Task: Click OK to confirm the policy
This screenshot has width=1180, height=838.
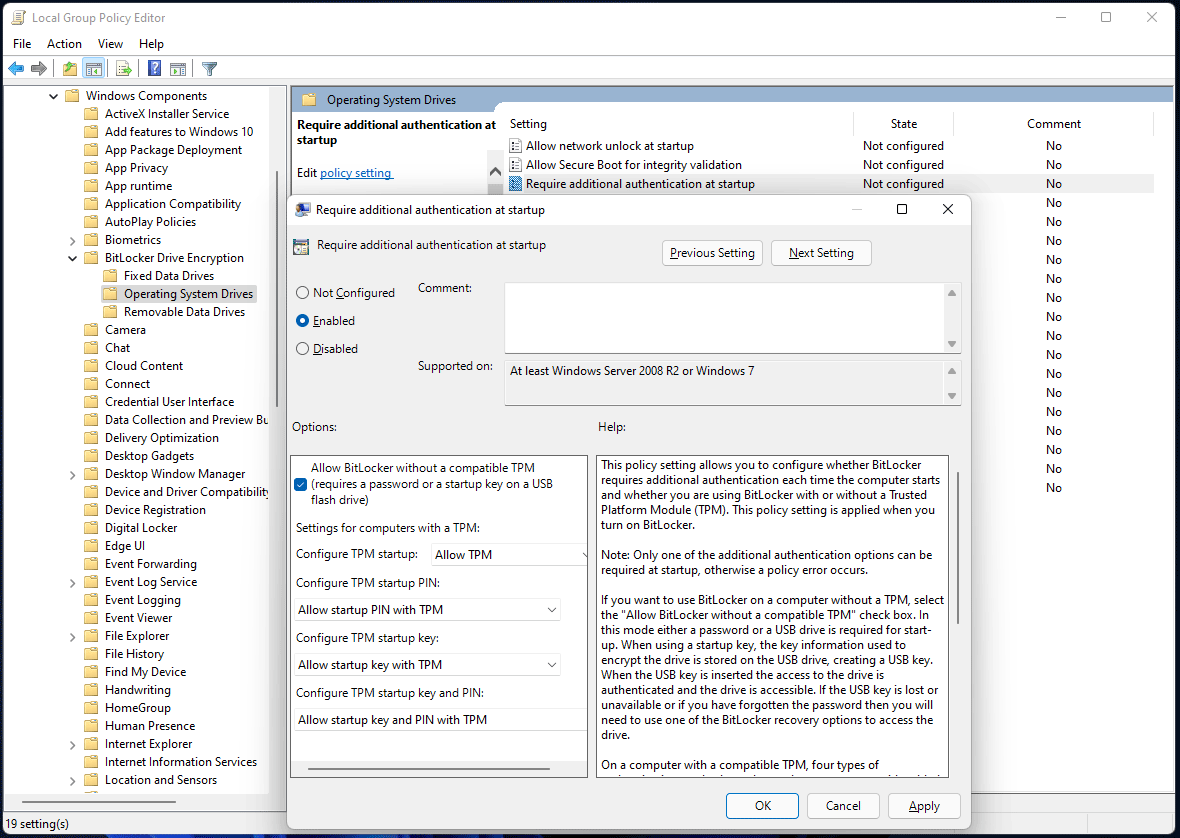Action: point(762,806)
